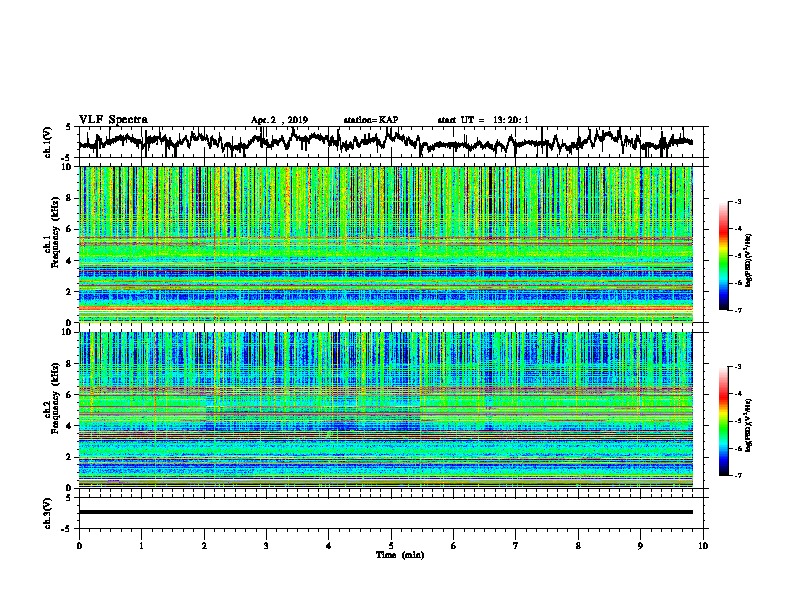Click the -3 value on ch.2 color bar
The height and width of the screenshot is (612, 792).
click(738, 367)
